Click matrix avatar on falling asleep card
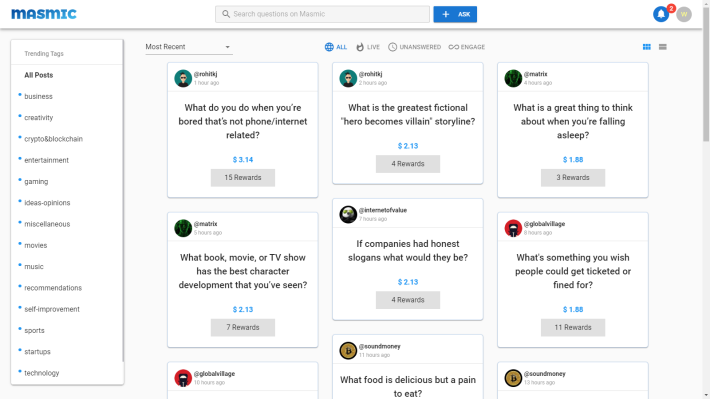710x399 pixels. [x=513, y=78]
